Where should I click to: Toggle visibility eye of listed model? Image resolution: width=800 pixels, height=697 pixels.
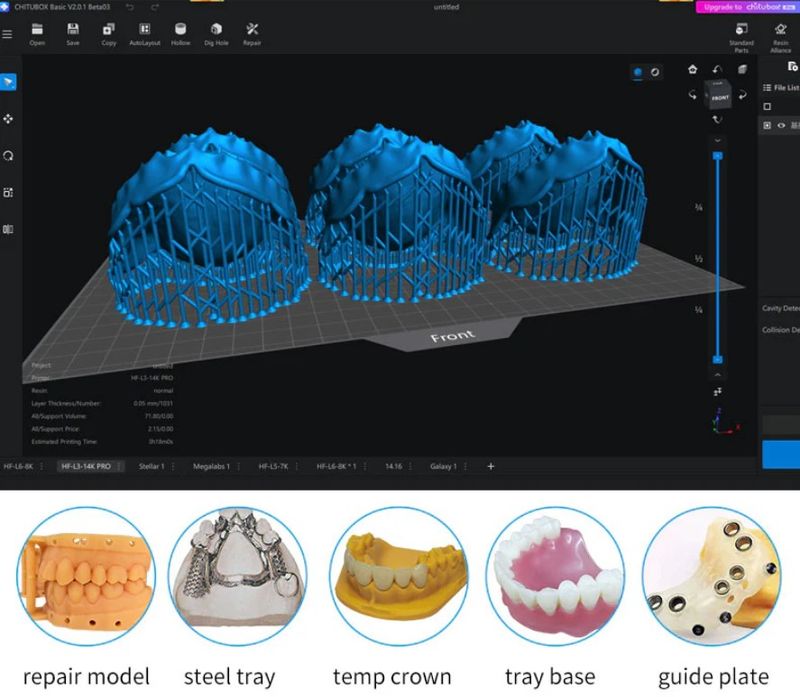point(781,126)
